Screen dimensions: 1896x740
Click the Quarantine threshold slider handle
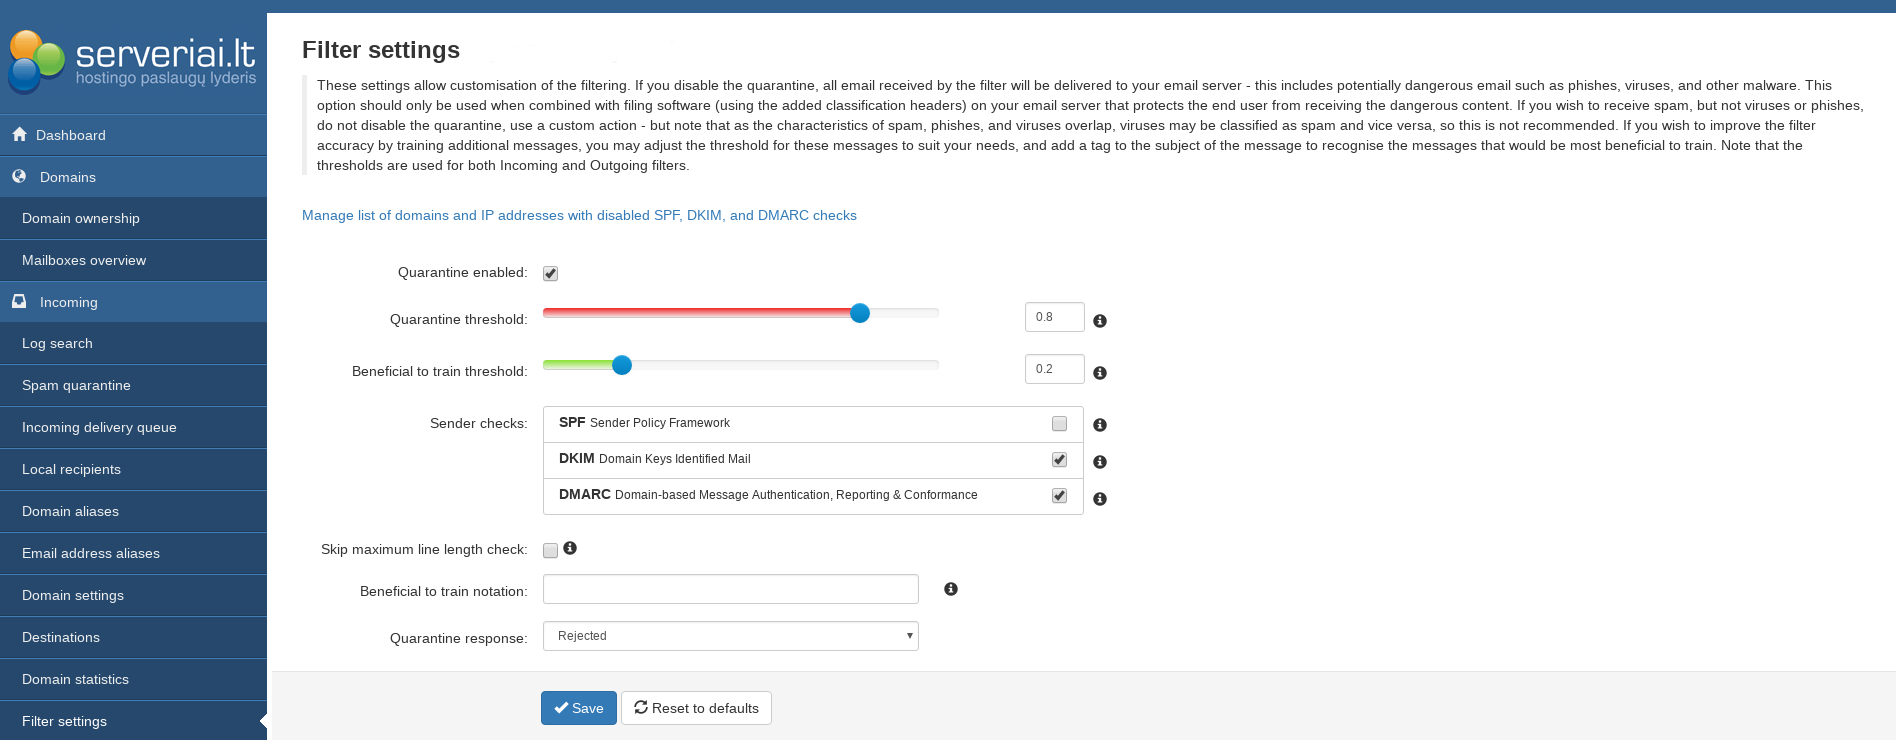pos(860,313)
